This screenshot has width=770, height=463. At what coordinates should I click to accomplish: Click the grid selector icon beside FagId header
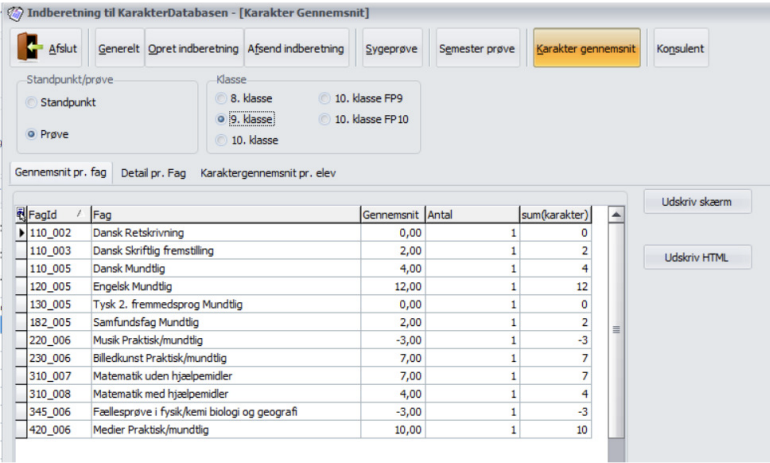pyautogui.click(x=21, y=214)
